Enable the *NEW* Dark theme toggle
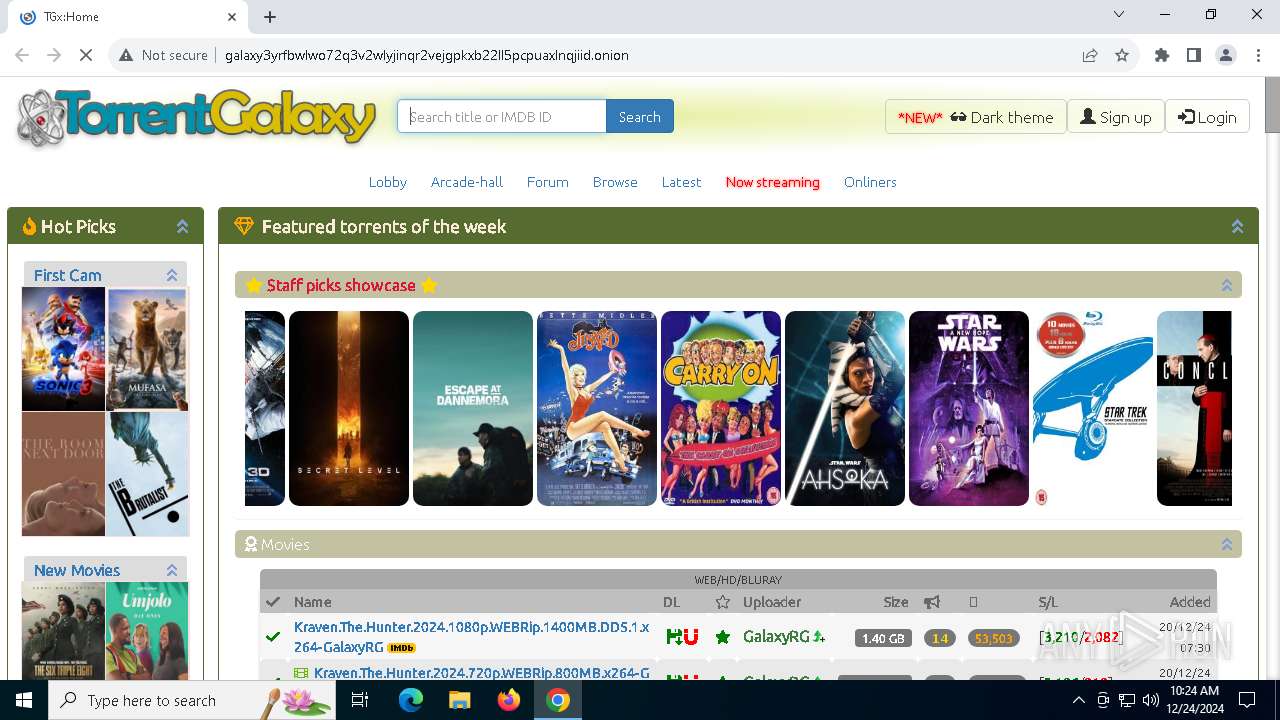Viewport: 1280px width, 720px height. [975, 117]
